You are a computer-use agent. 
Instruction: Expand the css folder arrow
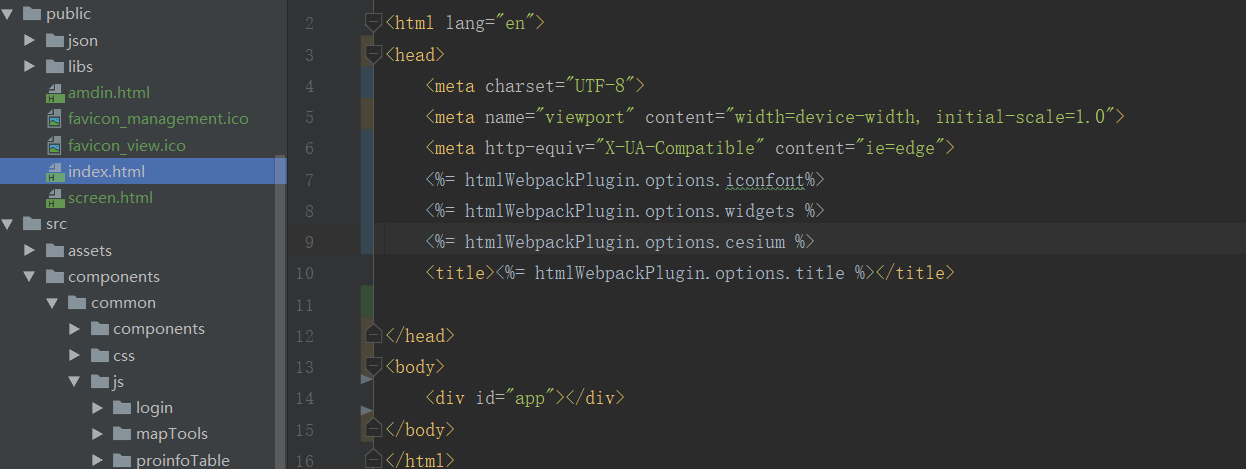pyautogui.click(x=75, y=355)
